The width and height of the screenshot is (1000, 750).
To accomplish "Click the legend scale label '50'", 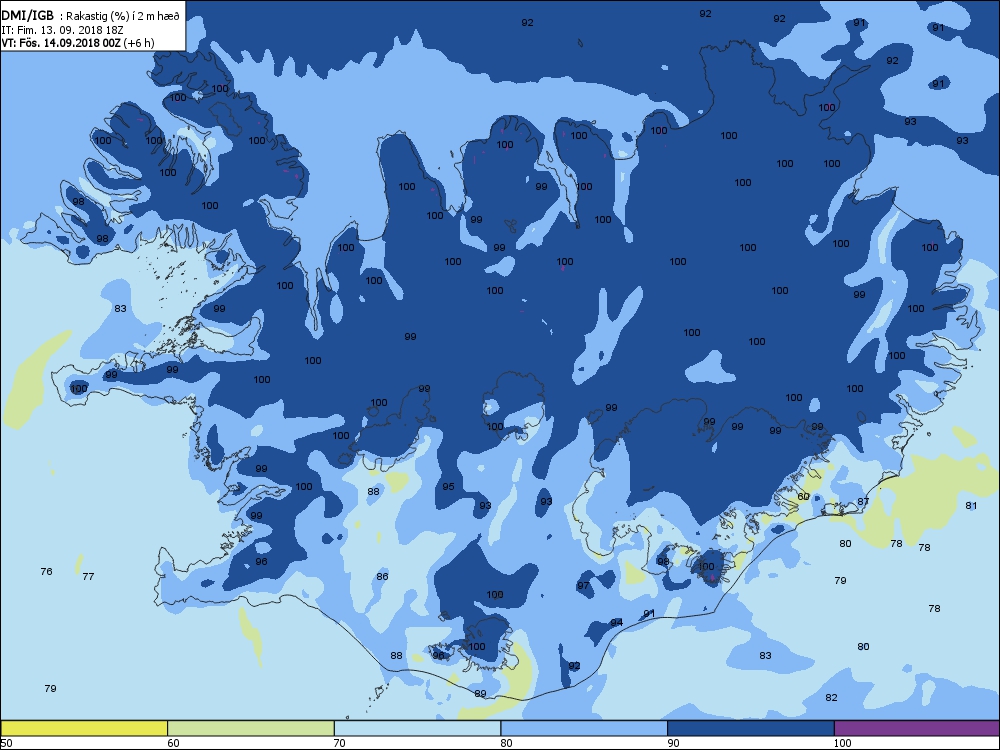I will pos(6,743).
